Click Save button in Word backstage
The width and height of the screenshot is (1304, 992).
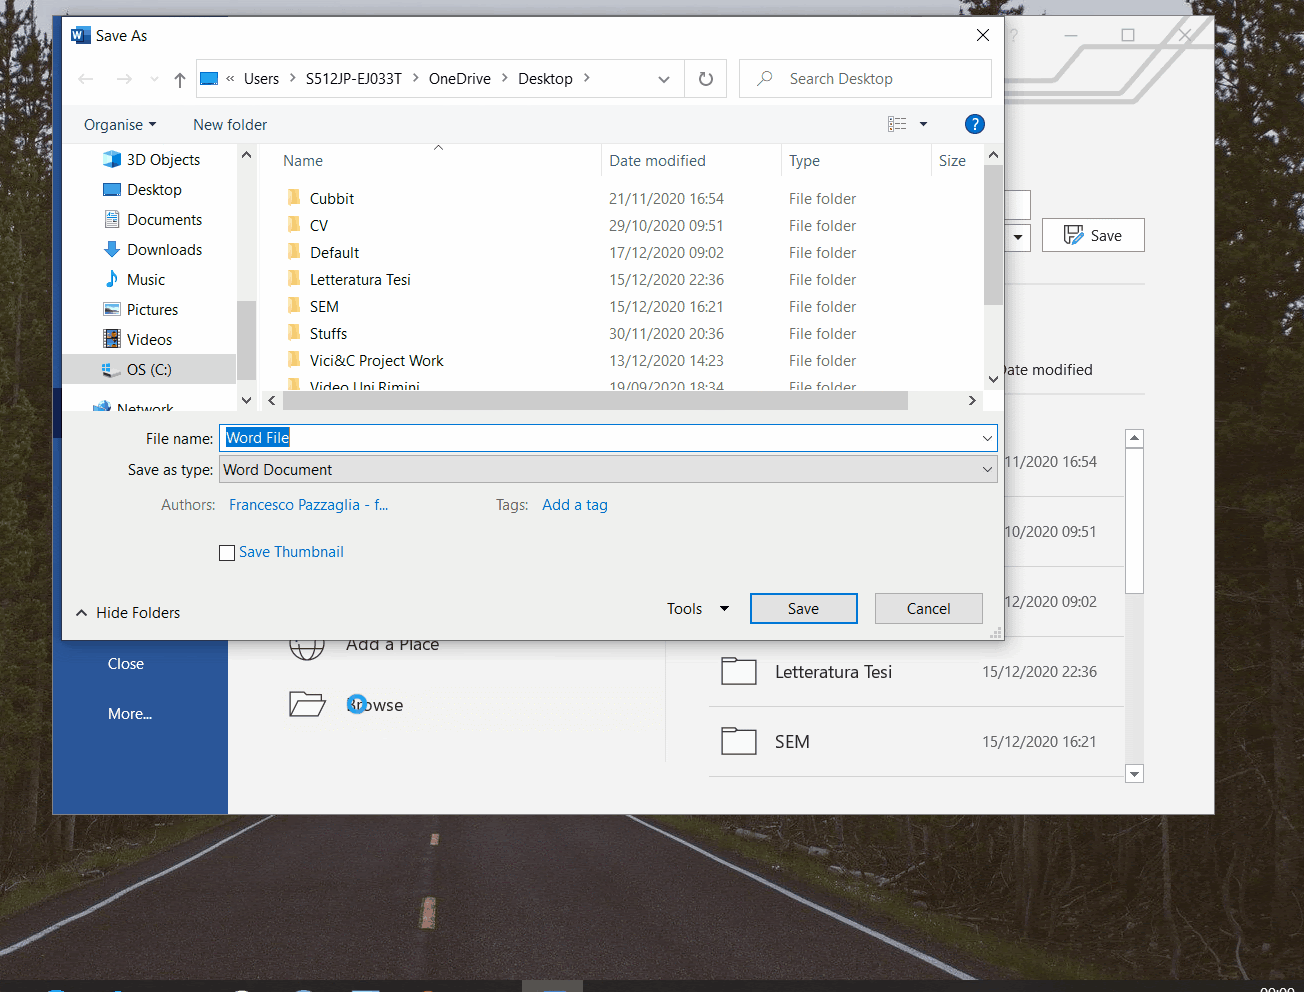pos(1093,236)
